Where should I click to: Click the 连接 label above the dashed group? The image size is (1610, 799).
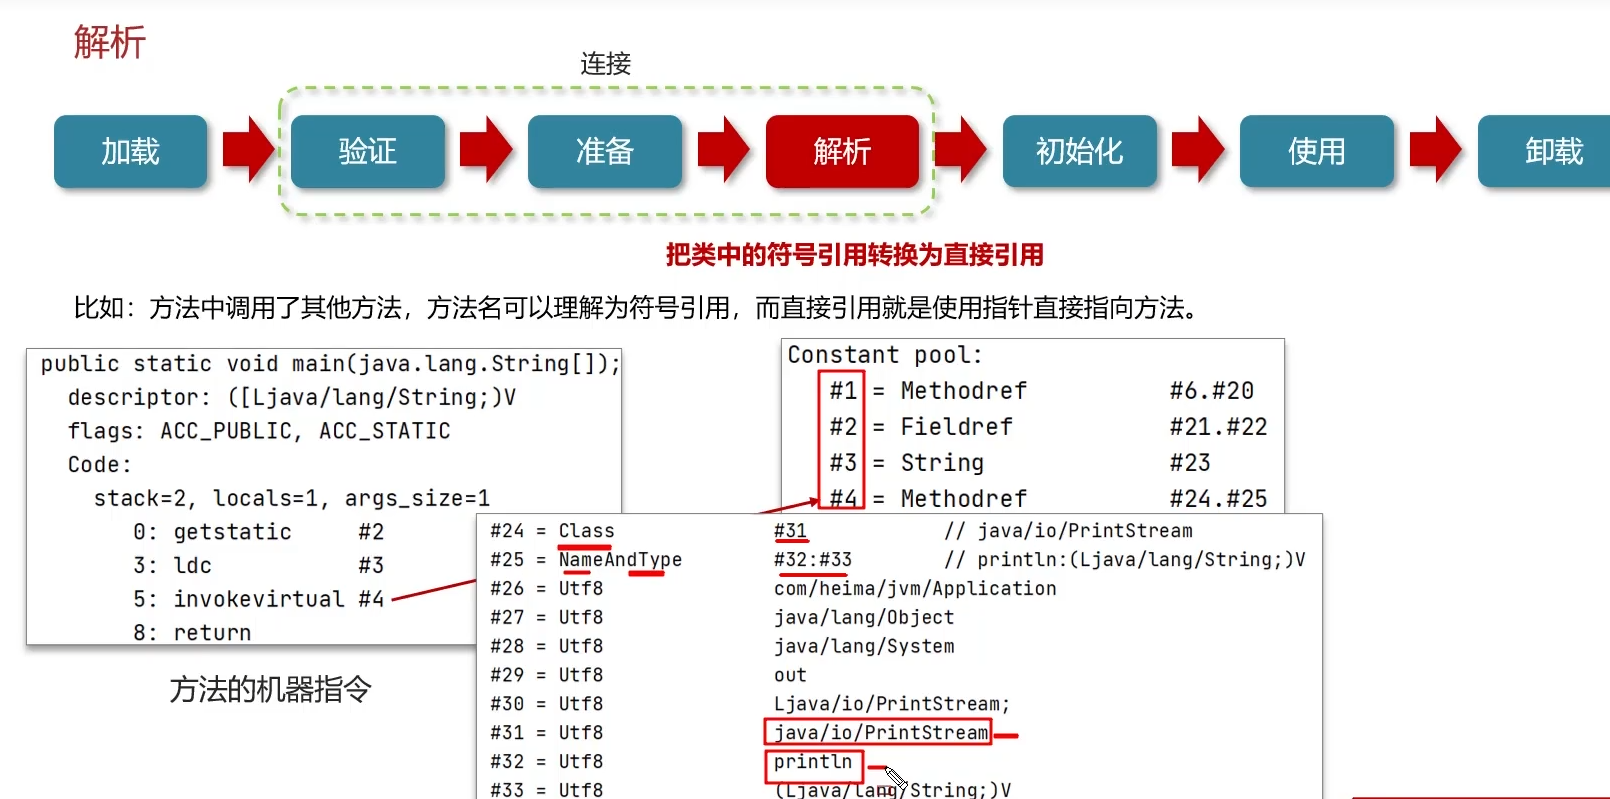(x=606, y=64)
